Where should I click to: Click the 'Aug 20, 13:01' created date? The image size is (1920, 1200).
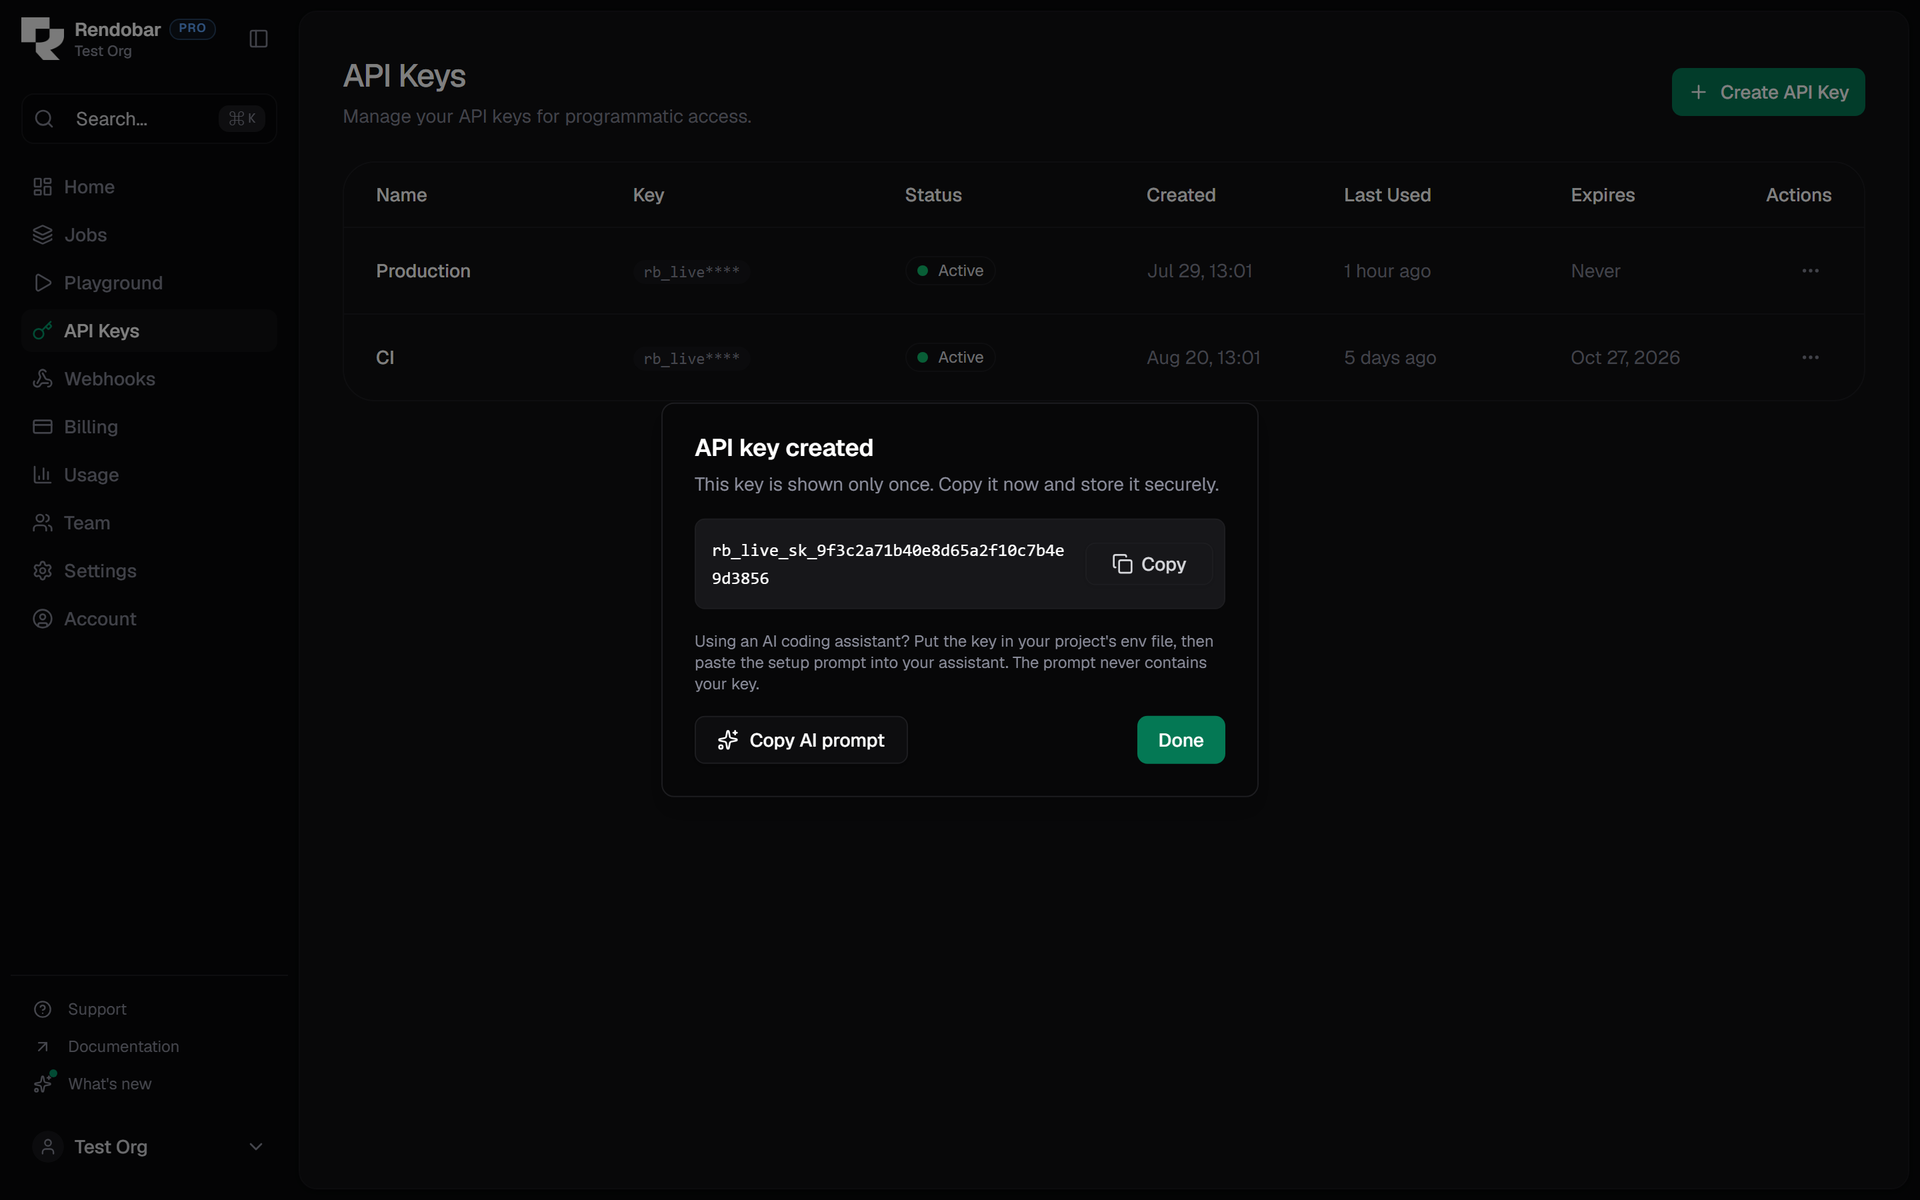(x=1203, y=357)
